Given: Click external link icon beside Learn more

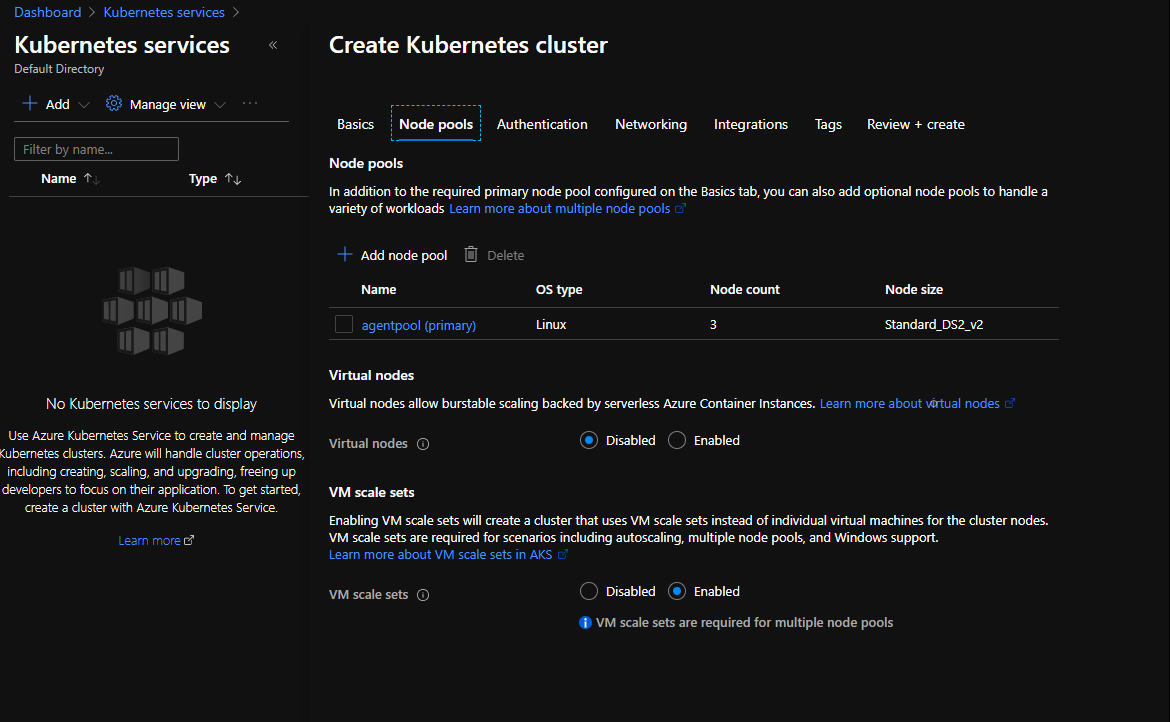Looking at the screenshot, I should point(189,541).
